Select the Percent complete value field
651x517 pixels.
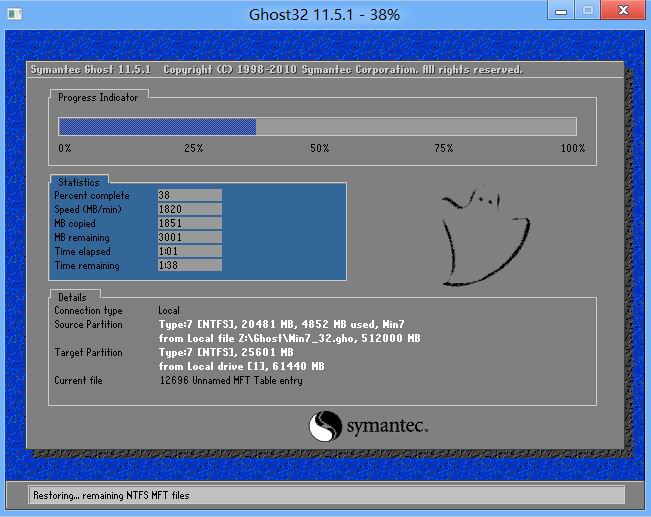(x=189, y=196)
